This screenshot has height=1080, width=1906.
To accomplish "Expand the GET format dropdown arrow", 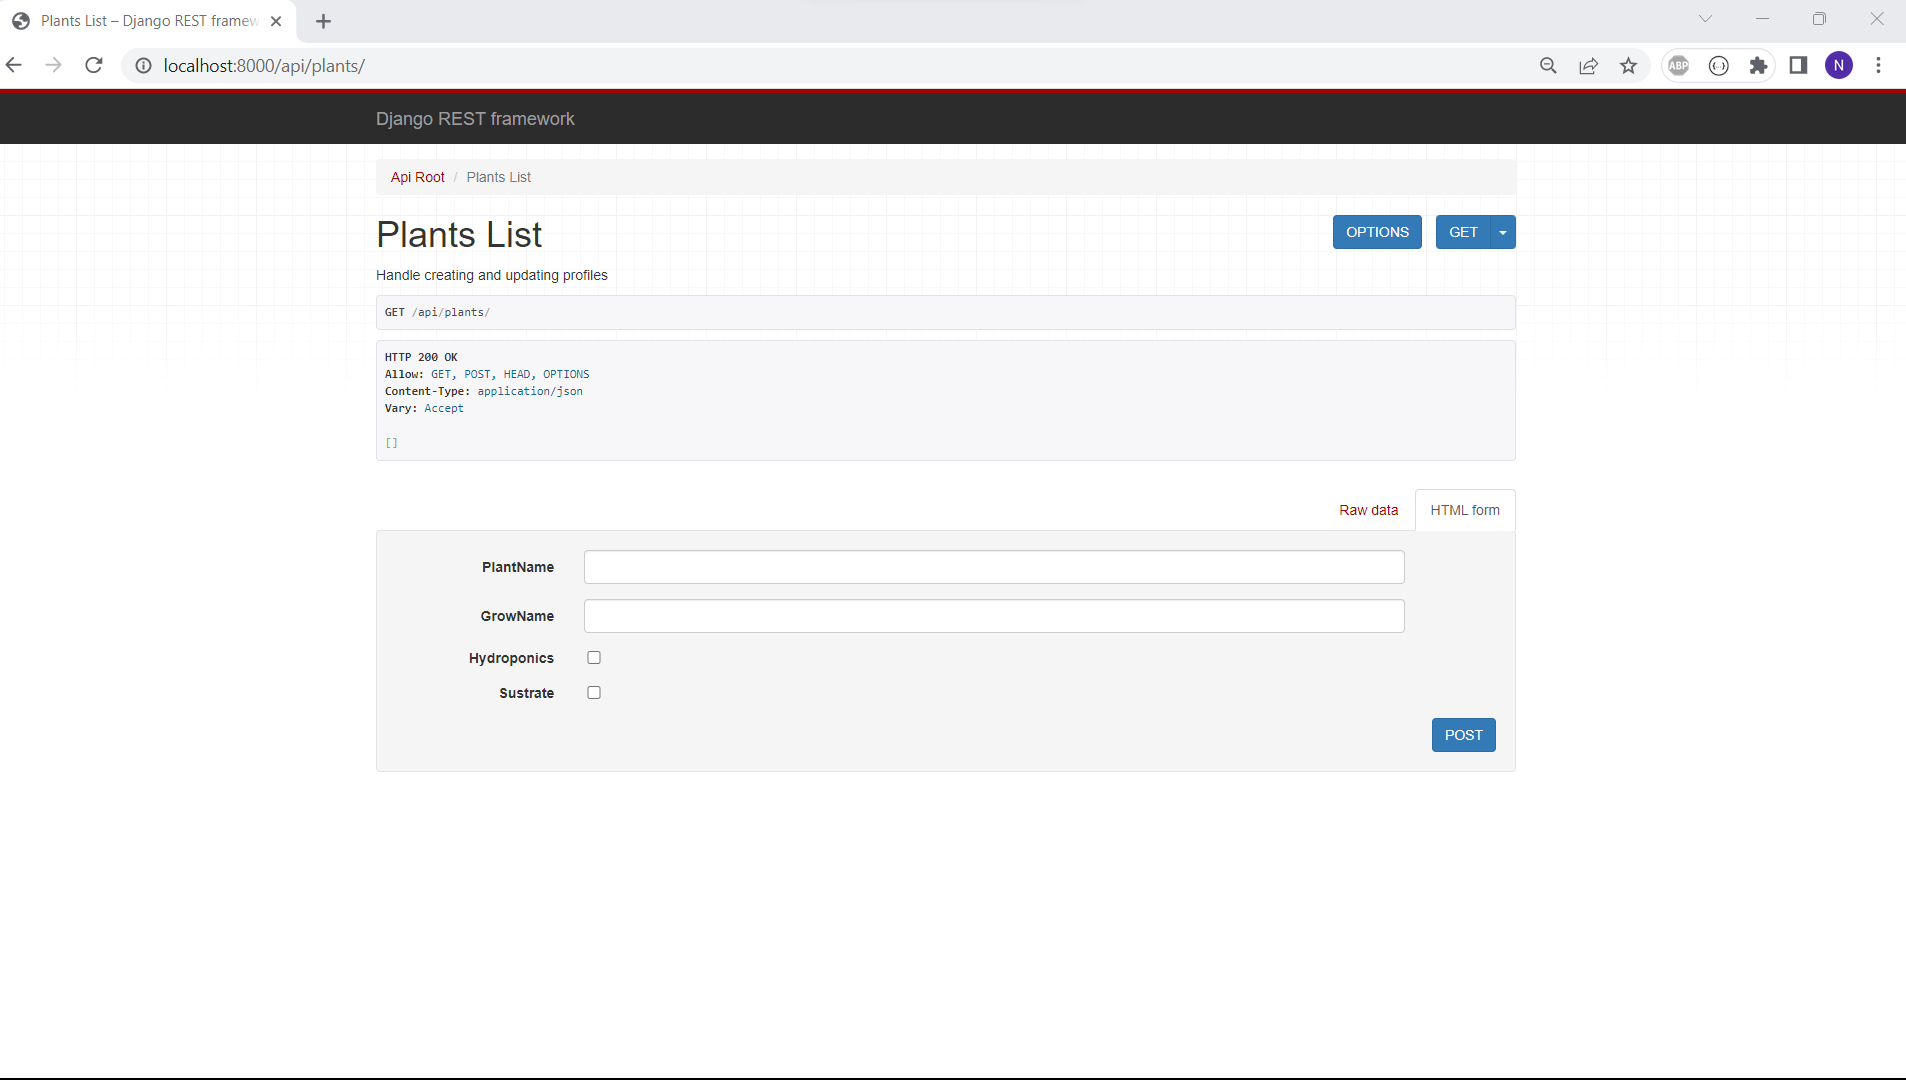I will pyautogui.click(x=1503, y=232).
